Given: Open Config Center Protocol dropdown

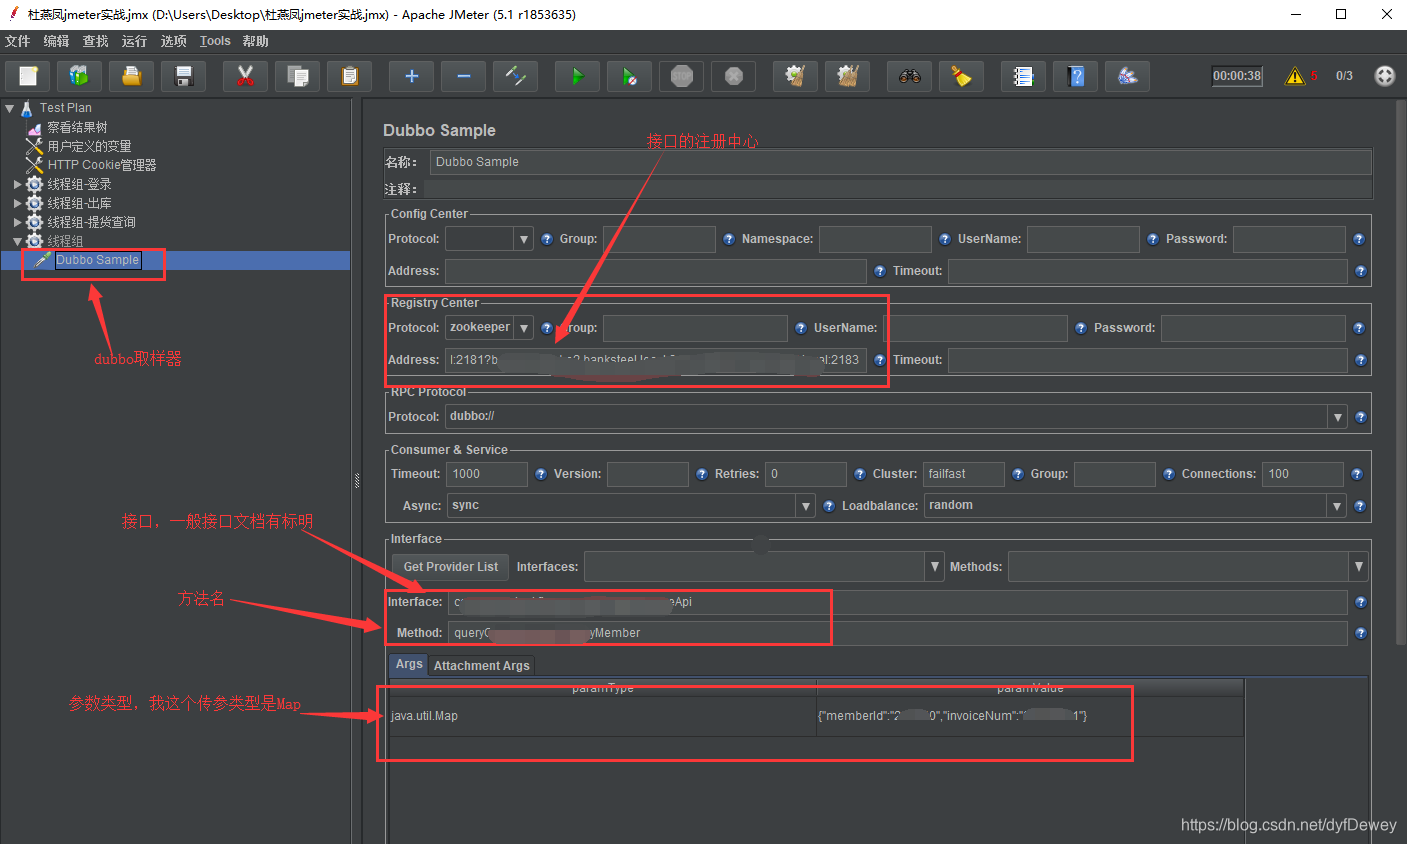Looking at the screenshot, I should (524, 239).
